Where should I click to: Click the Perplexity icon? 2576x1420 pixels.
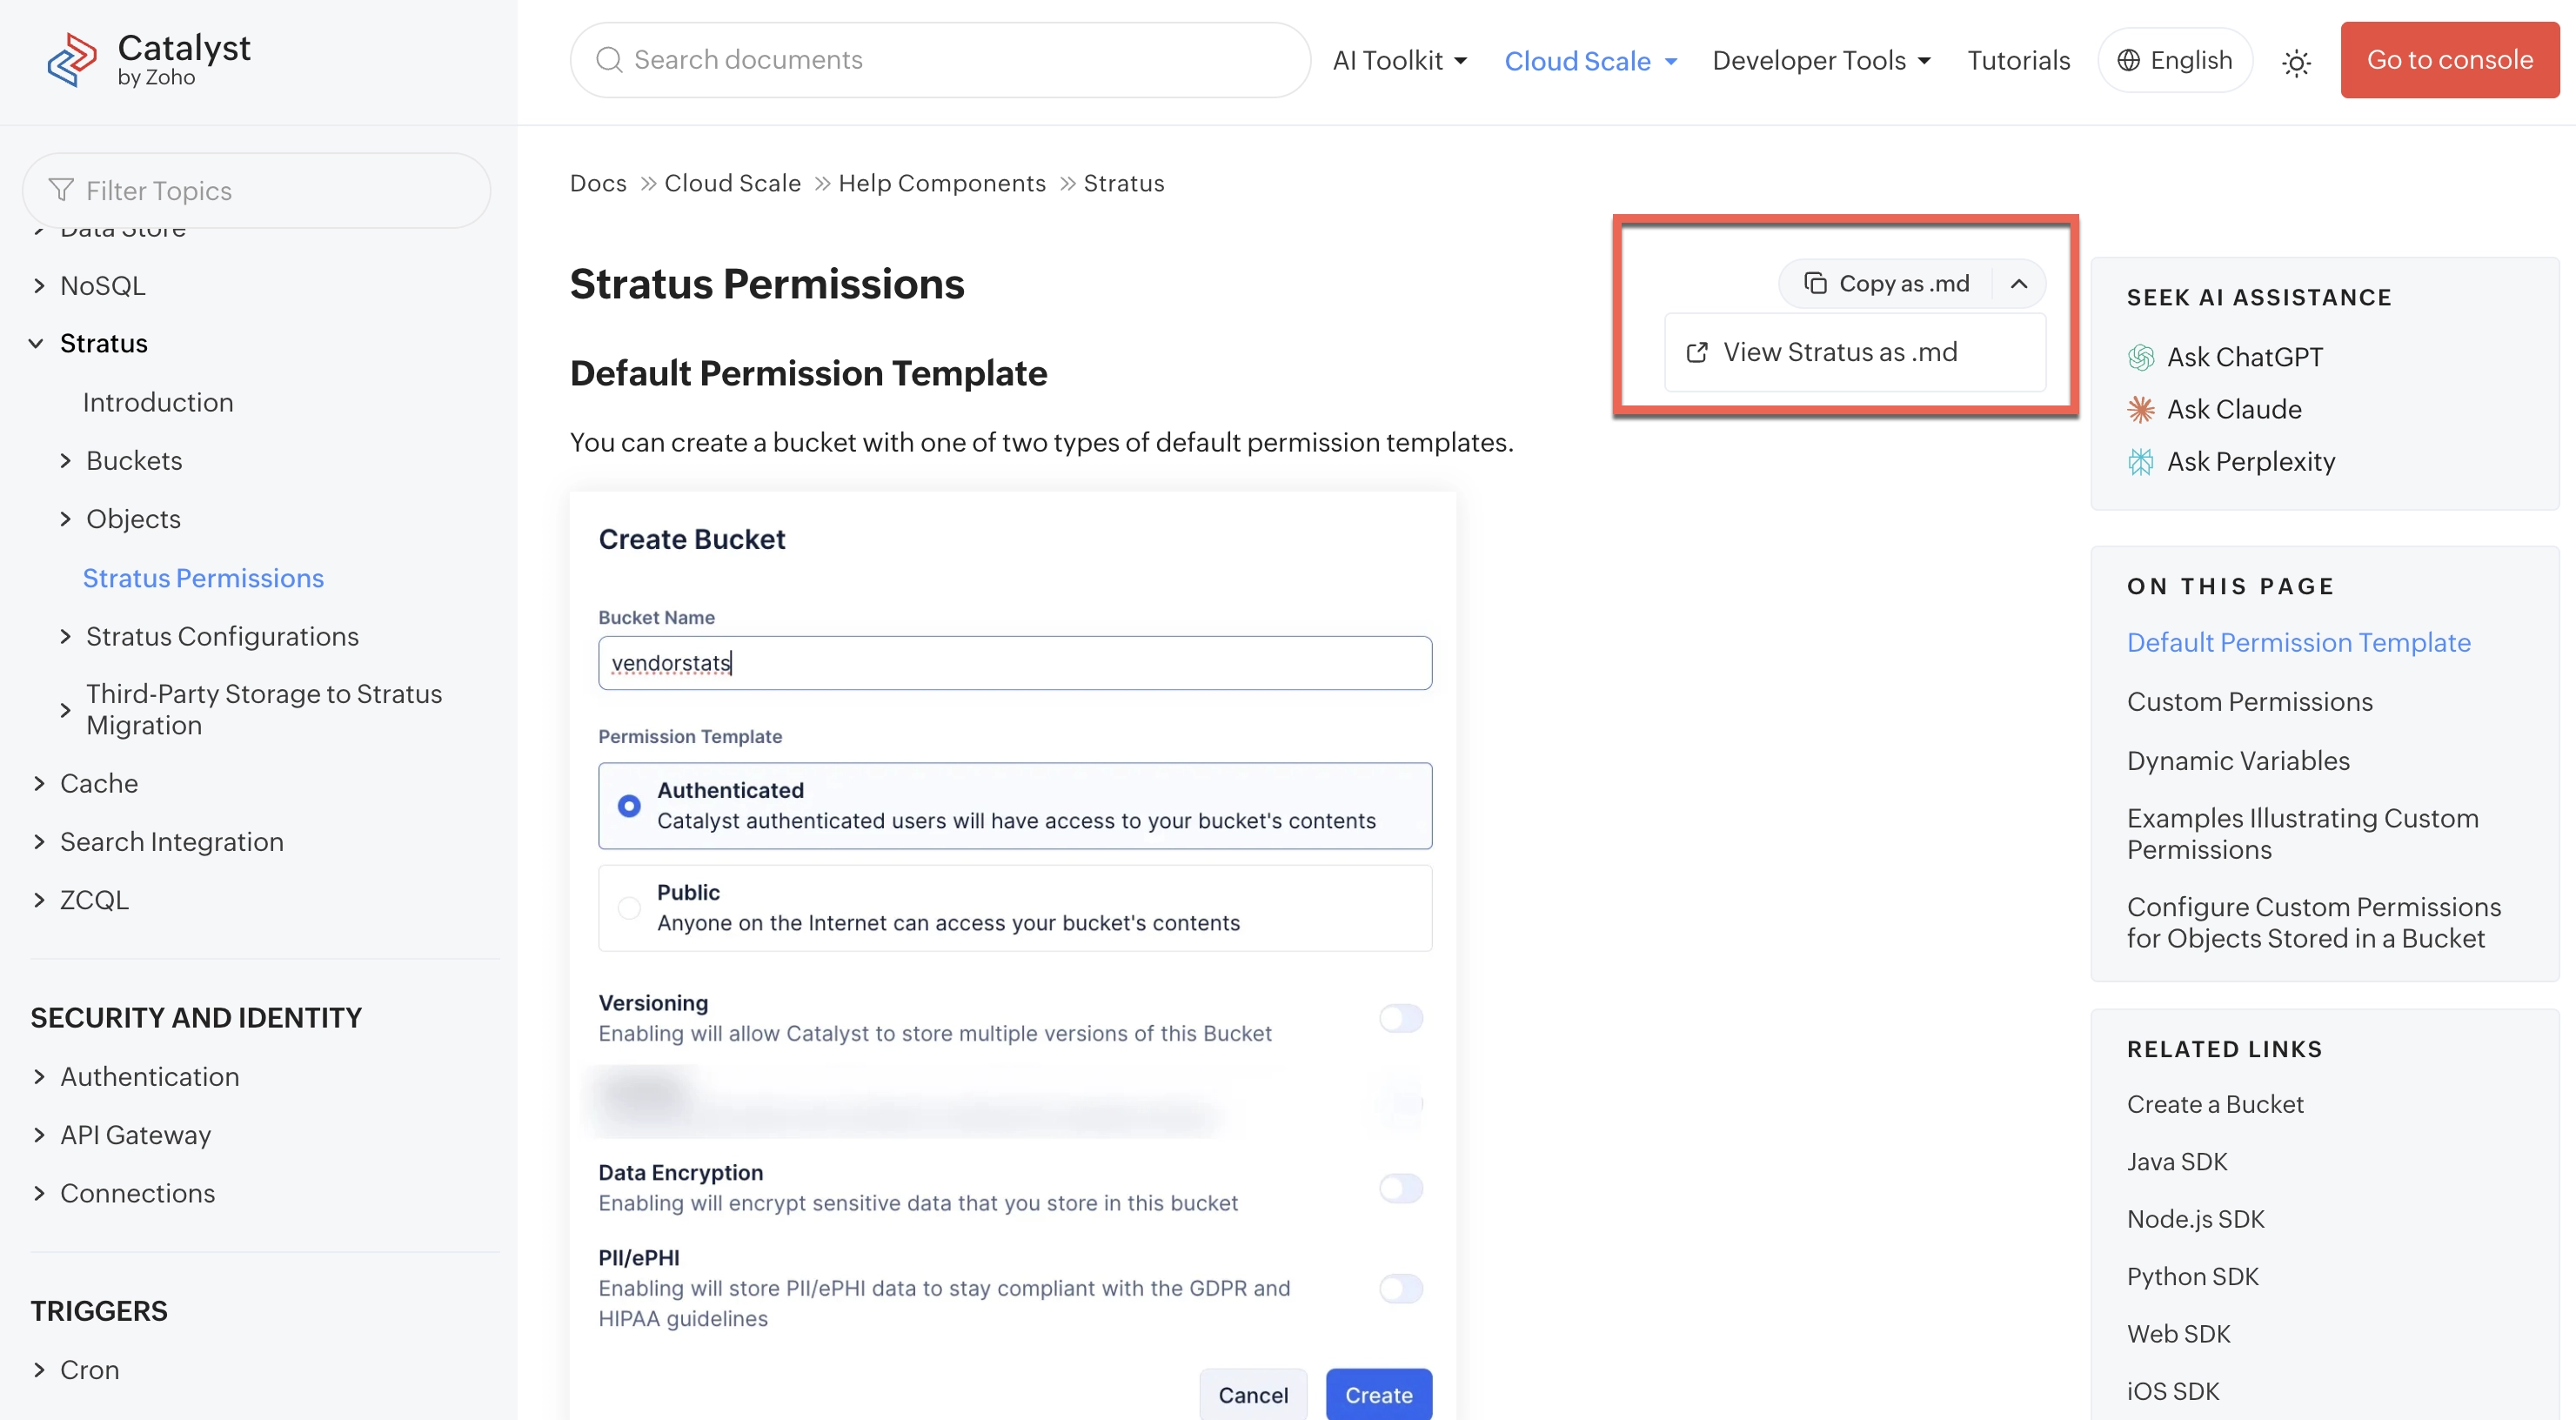(2141, 461)
